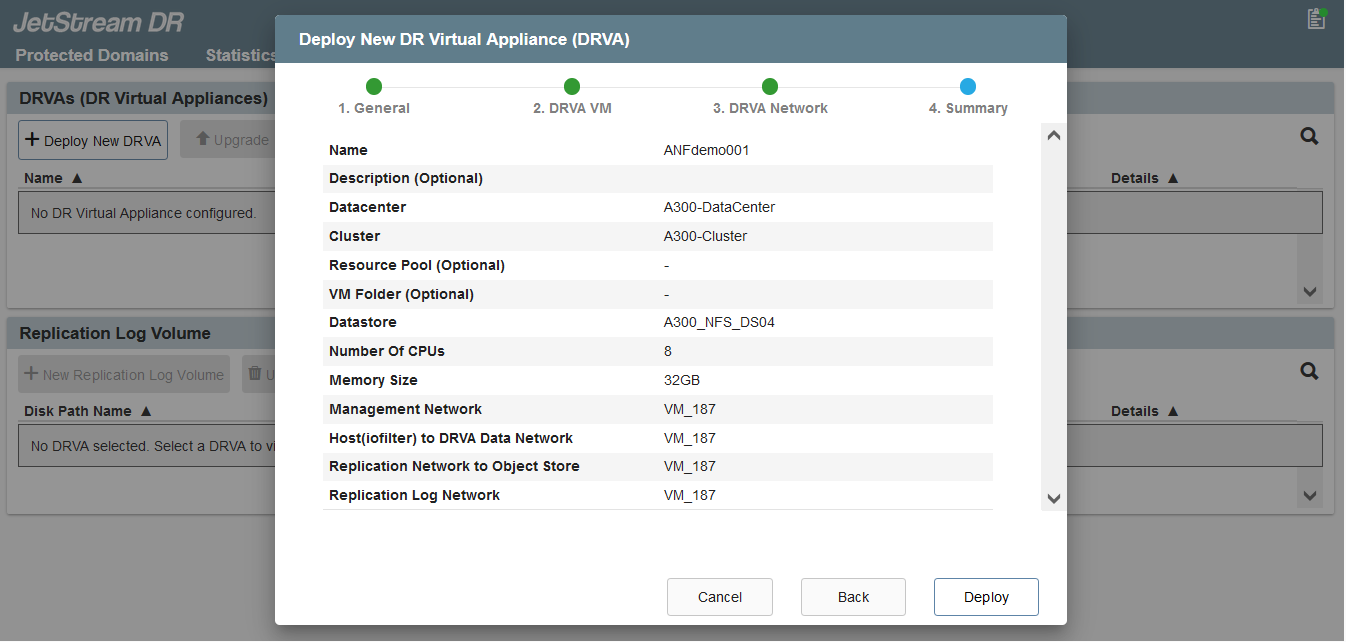Click the Back button in wizard
This screenshot has width=1346, height=642.
[x=853, y=597]
